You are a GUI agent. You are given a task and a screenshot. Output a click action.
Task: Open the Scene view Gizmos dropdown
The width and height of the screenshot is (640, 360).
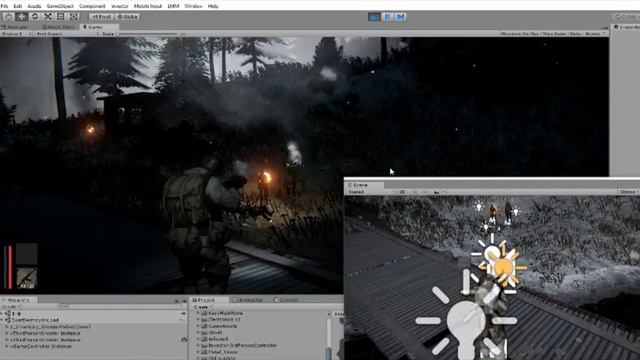pyautogui.click(x=628, y=192)
